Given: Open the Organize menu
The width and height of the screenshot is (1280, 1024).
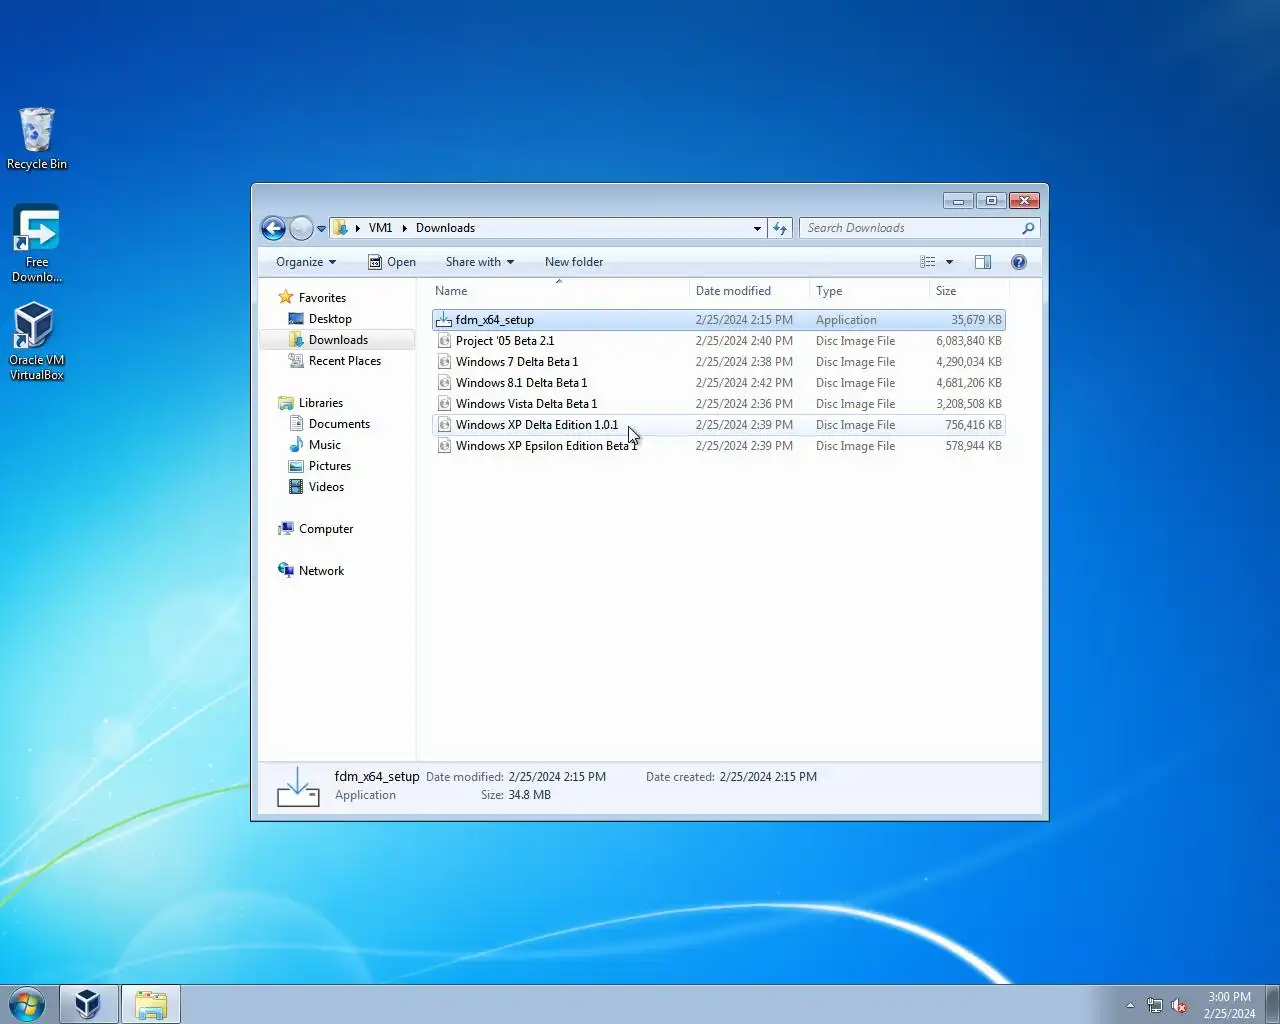Looking at the screenshot, I should [306, 262].
